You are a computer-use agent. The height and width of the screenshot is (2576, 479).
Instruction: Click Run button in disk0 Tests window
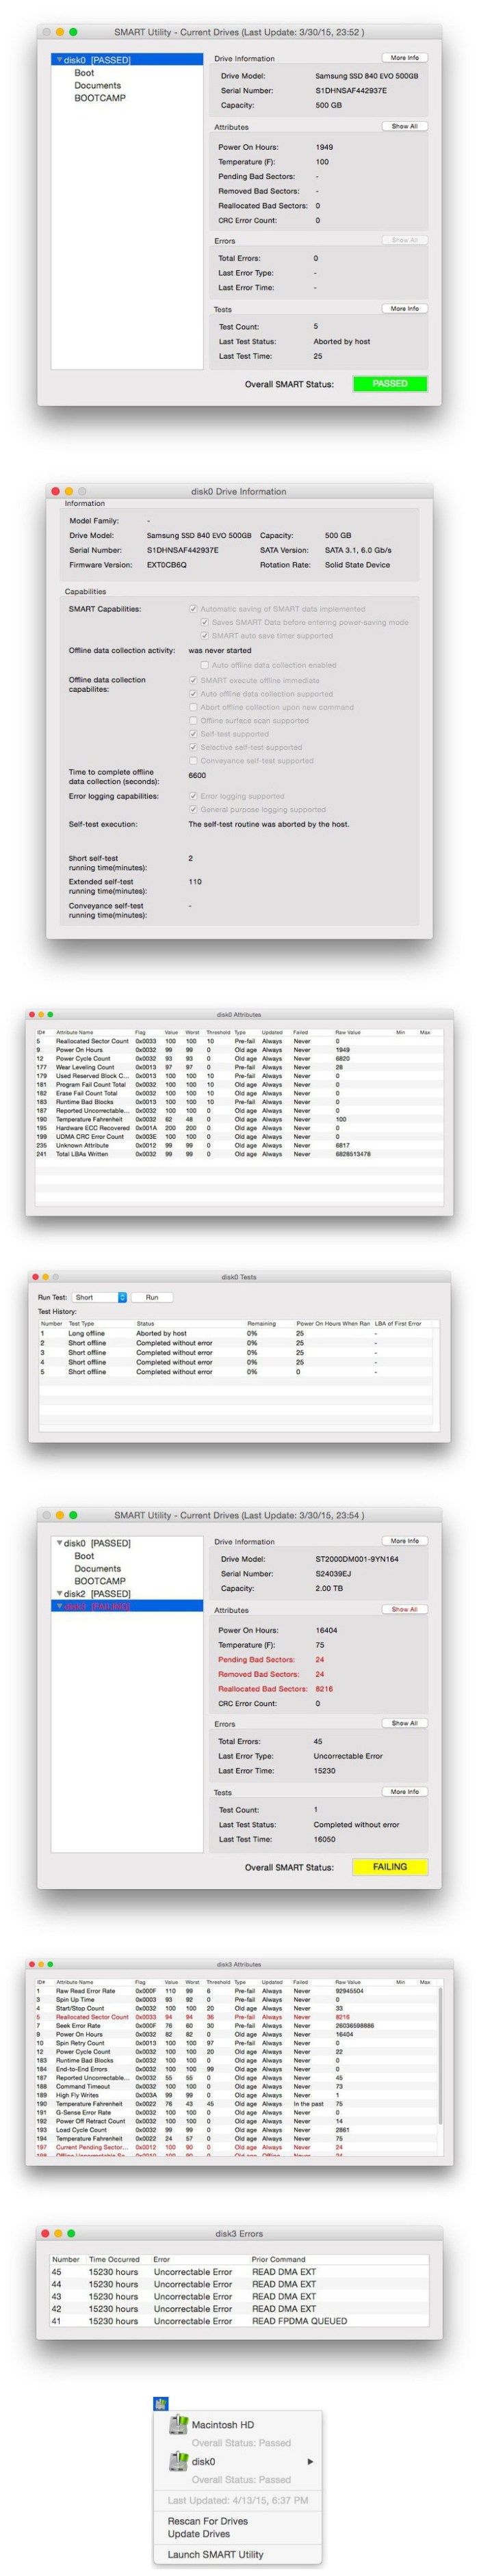[x=152, y=1297]
